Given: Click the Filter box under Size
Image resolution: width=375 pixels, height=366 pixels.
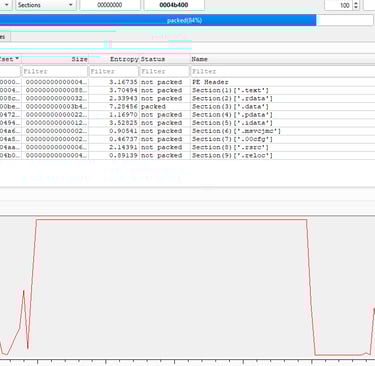Looking at the screenshot, I should tap(55, 71).
